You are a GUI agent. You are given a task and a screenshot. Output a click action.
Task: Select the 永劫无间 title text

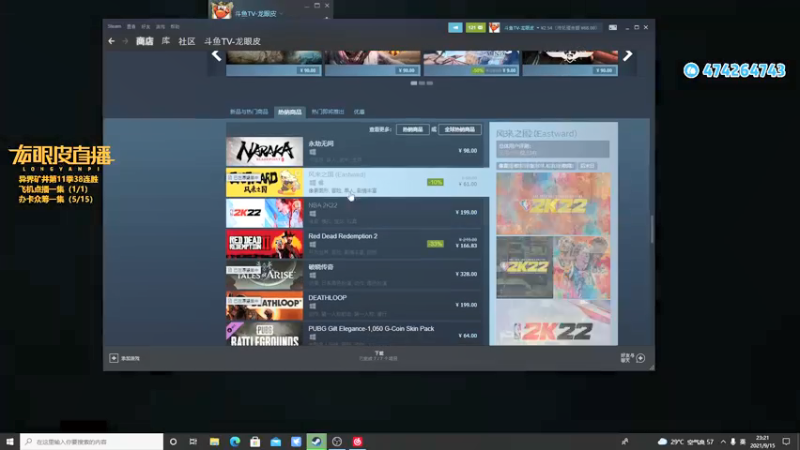[321, 144]
